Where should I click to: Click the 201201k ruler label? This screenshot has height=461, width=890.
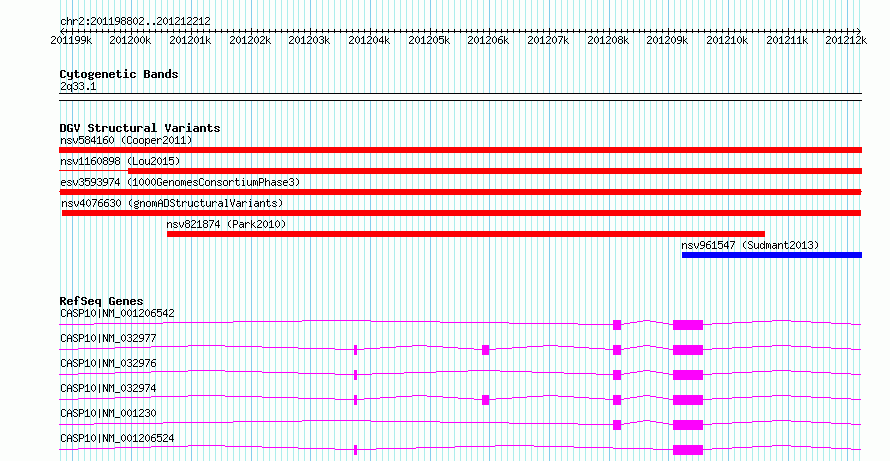(x=191, y=40)
